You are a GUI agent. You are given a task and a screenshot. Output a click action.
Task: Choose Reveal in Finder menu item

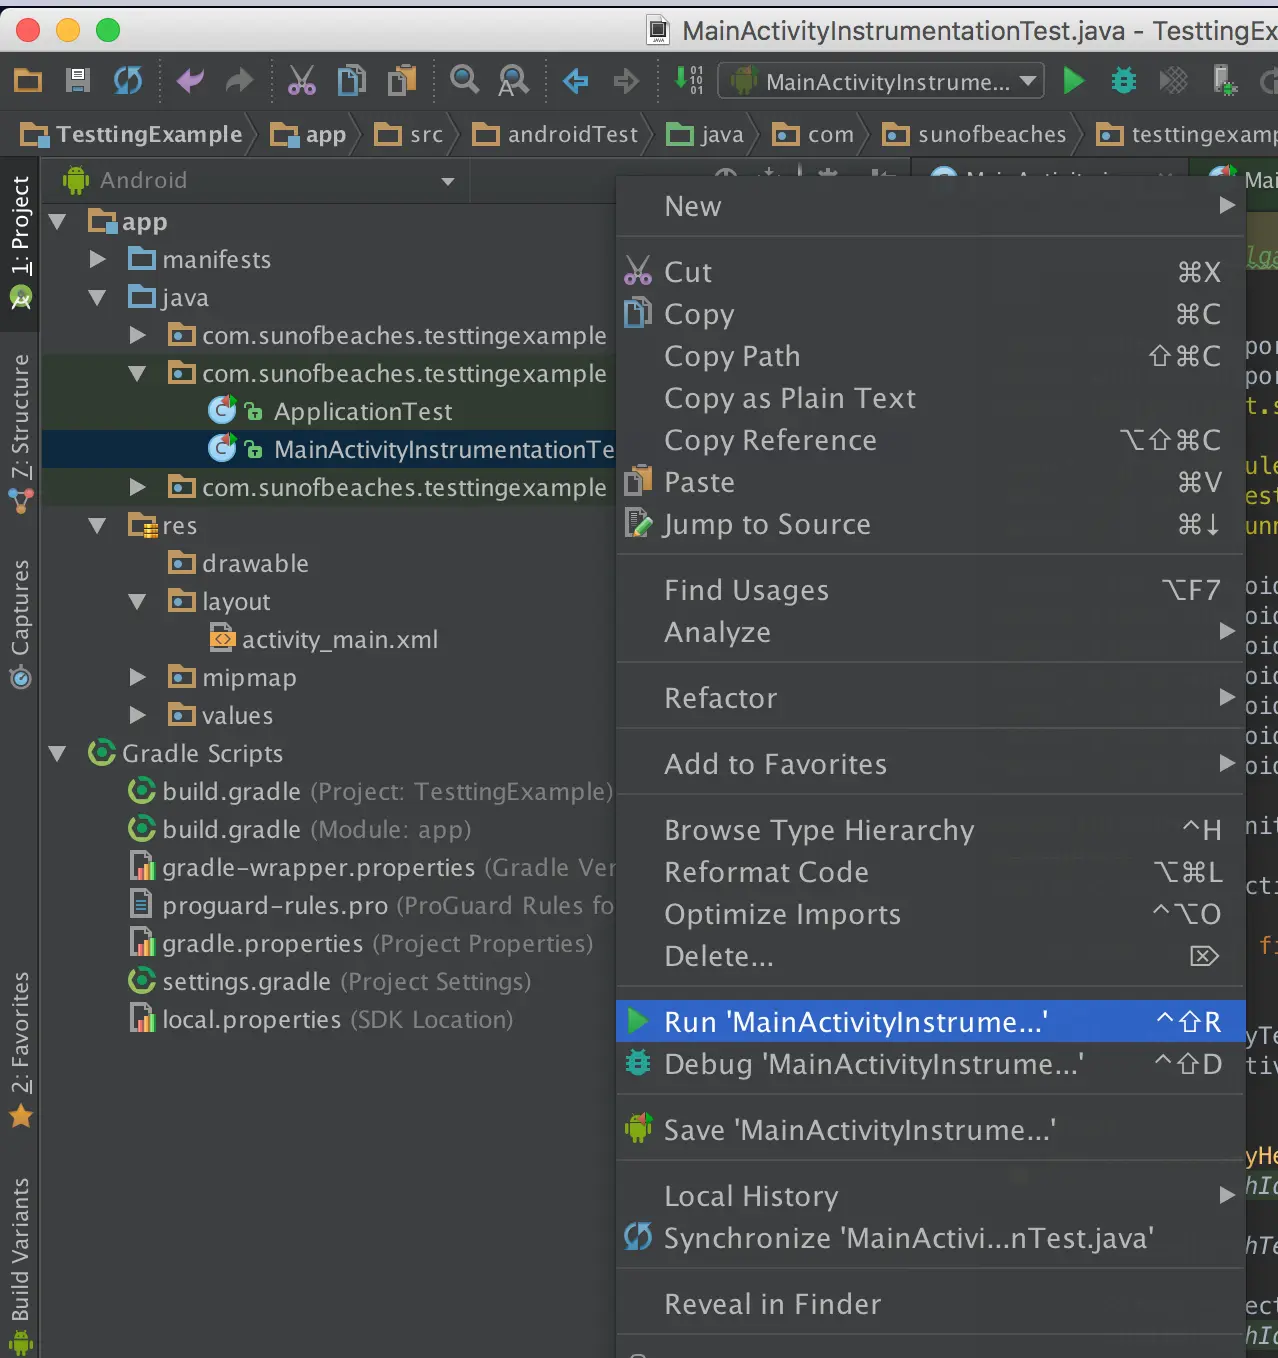tap(931, 1304)
